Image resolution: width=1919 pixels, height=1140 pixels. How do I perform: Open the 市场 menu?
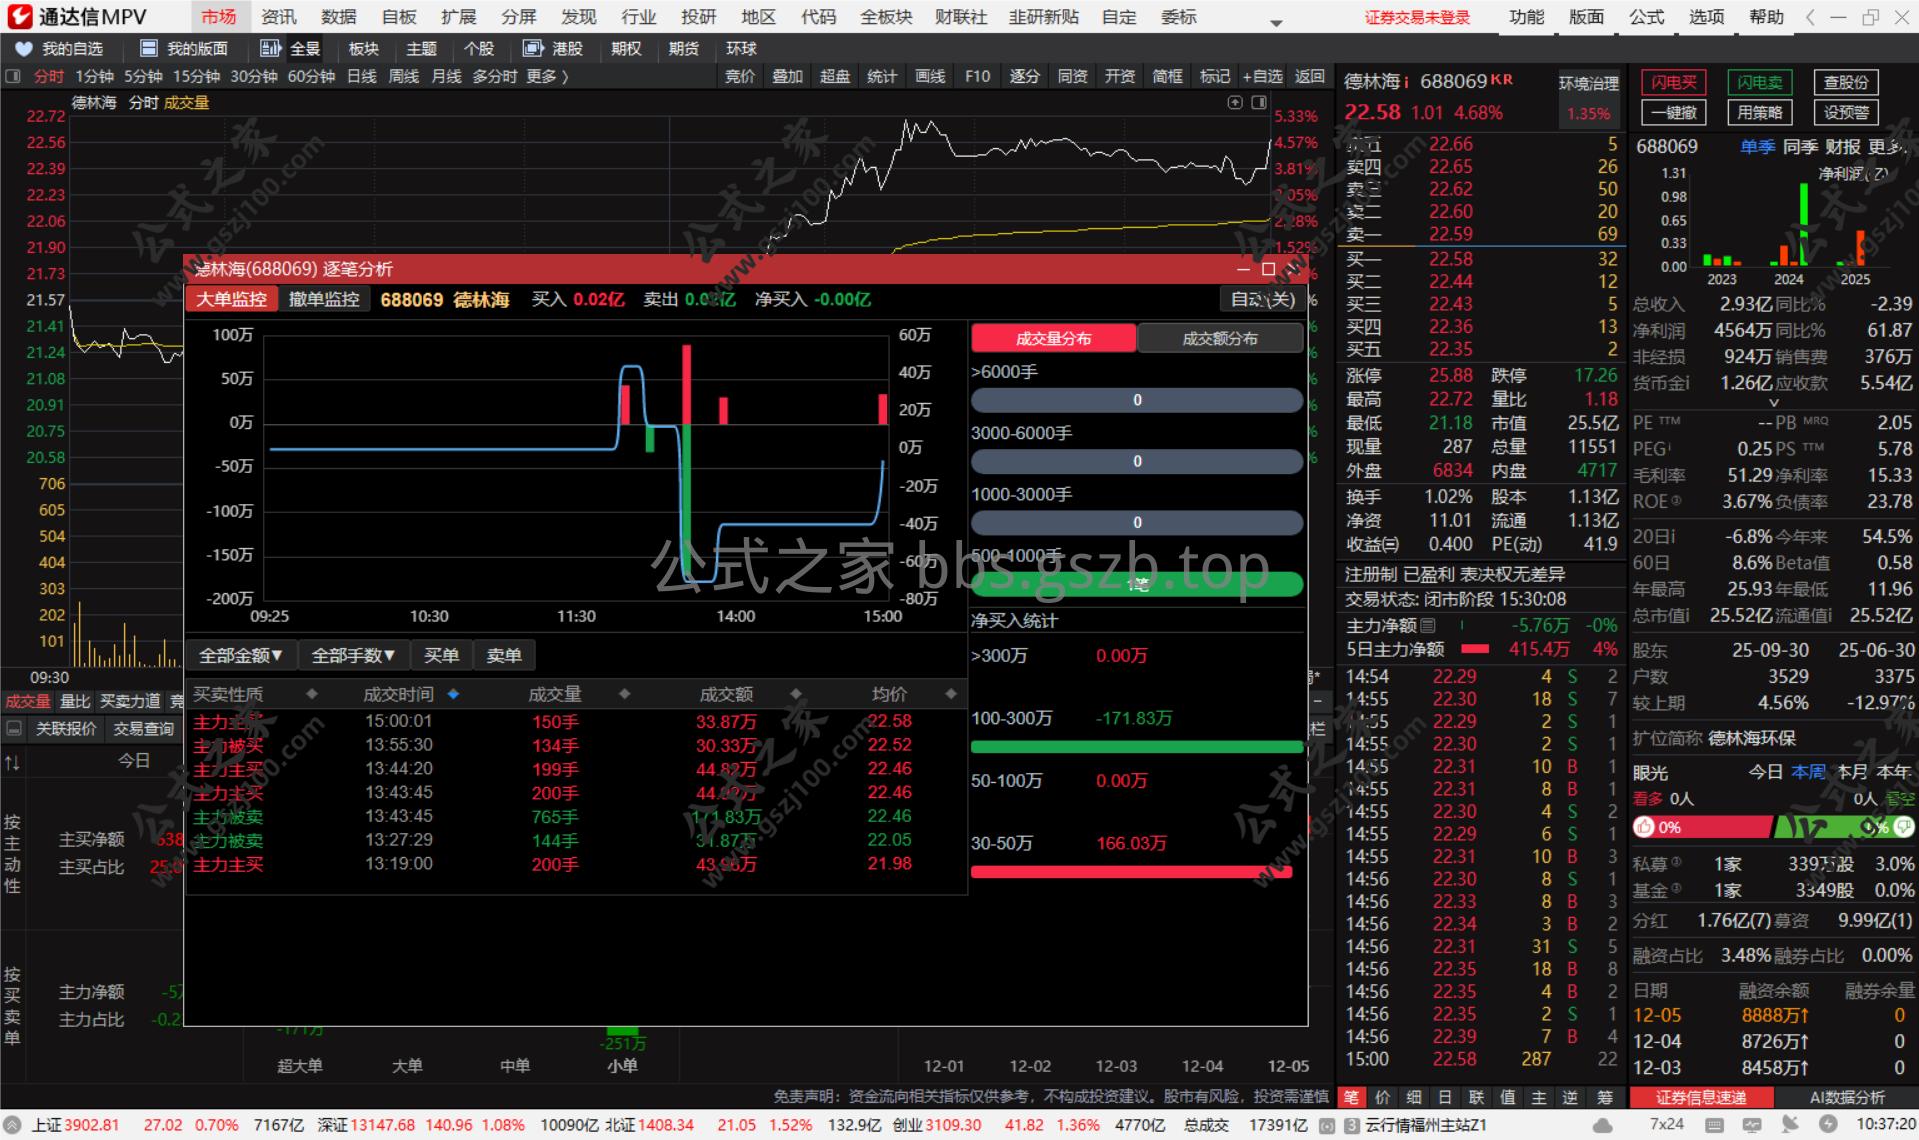click(219, 17)
